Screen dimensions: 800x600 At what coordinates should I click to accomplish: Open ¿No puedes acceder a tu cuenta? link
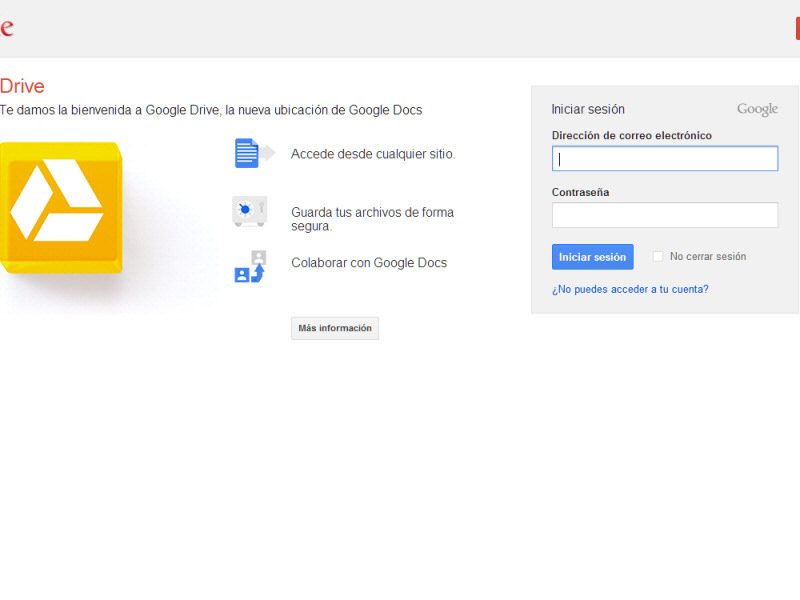(630, 289)
